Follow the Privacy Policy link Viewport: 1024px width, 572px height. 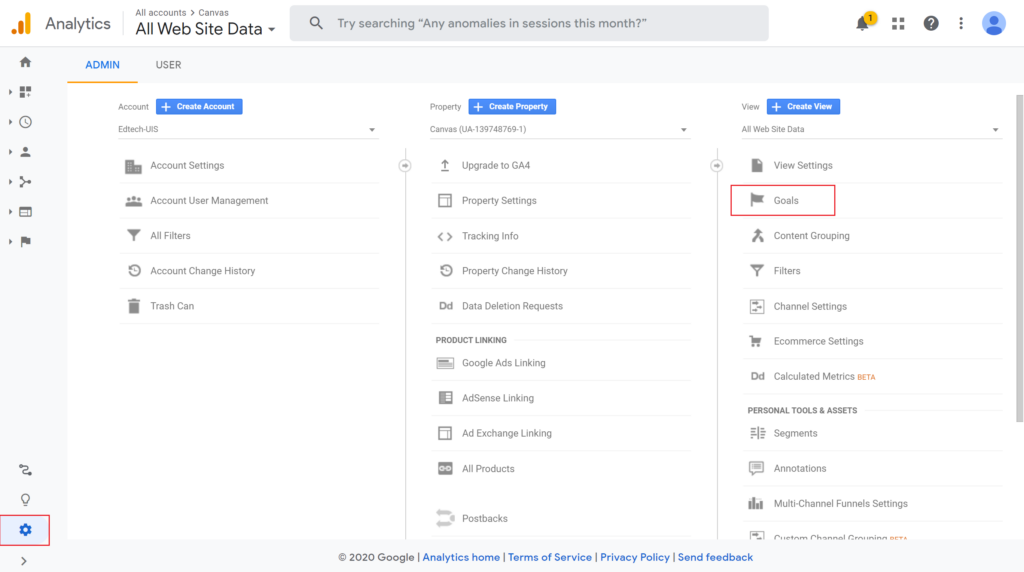635,557
